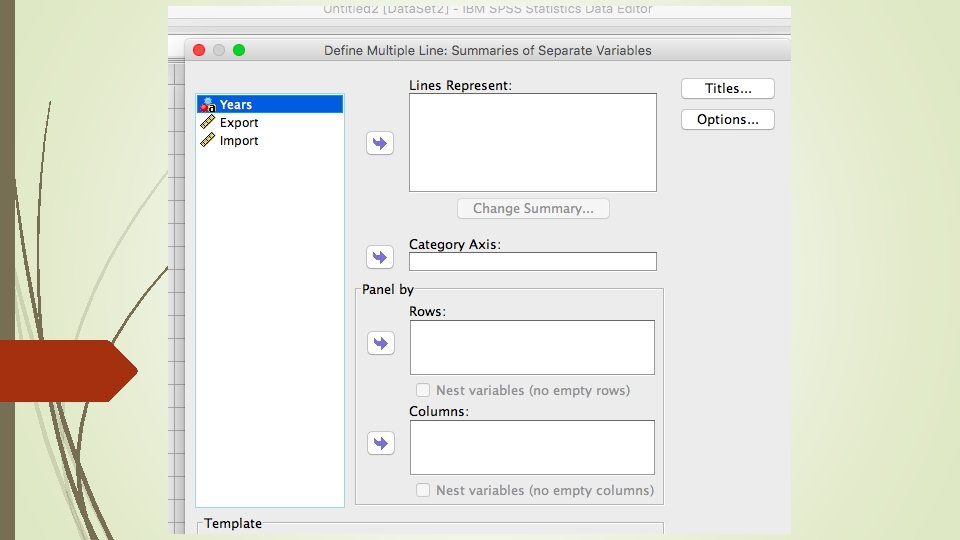The image size is (960, 540).
Task: Click the ruler icon beside Import
Action: (x=208, y=140)
